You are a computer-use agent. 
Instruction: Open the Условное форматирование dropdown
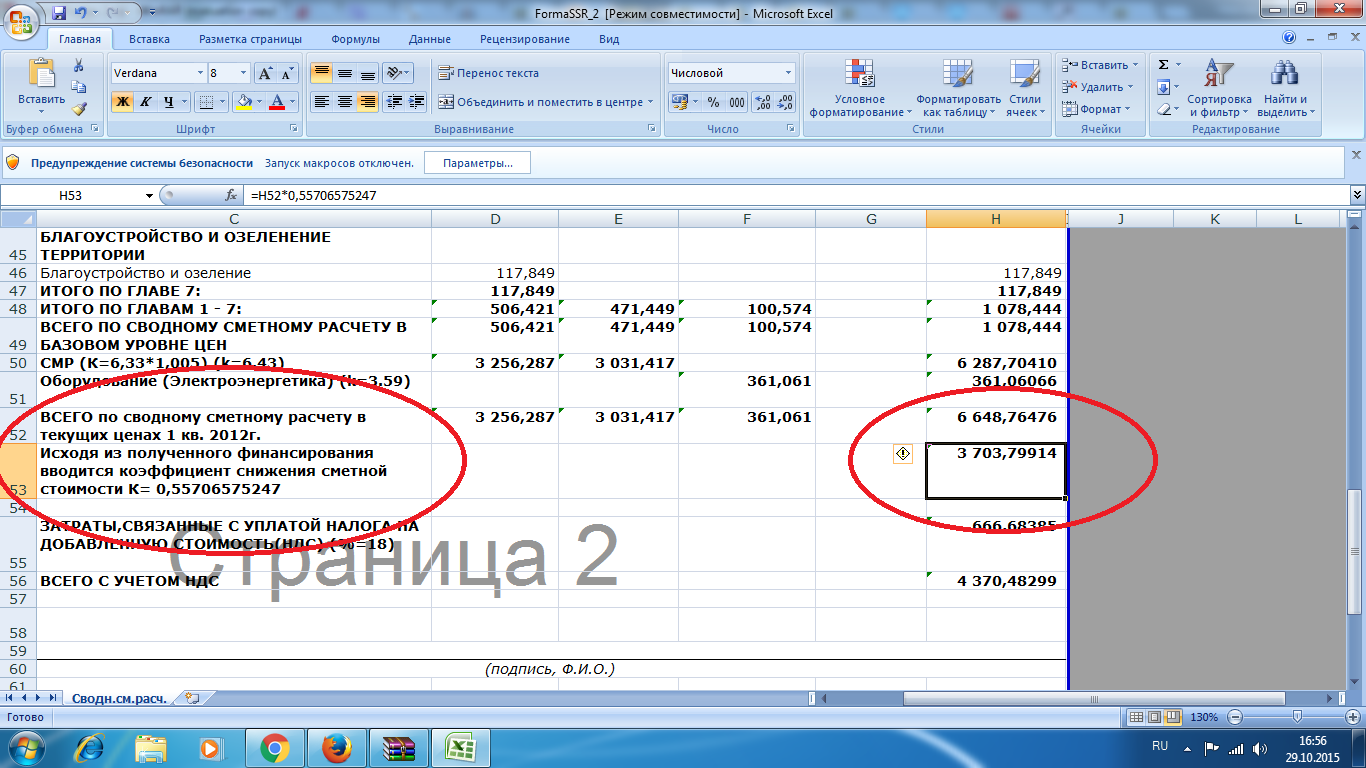pos(859,88)
